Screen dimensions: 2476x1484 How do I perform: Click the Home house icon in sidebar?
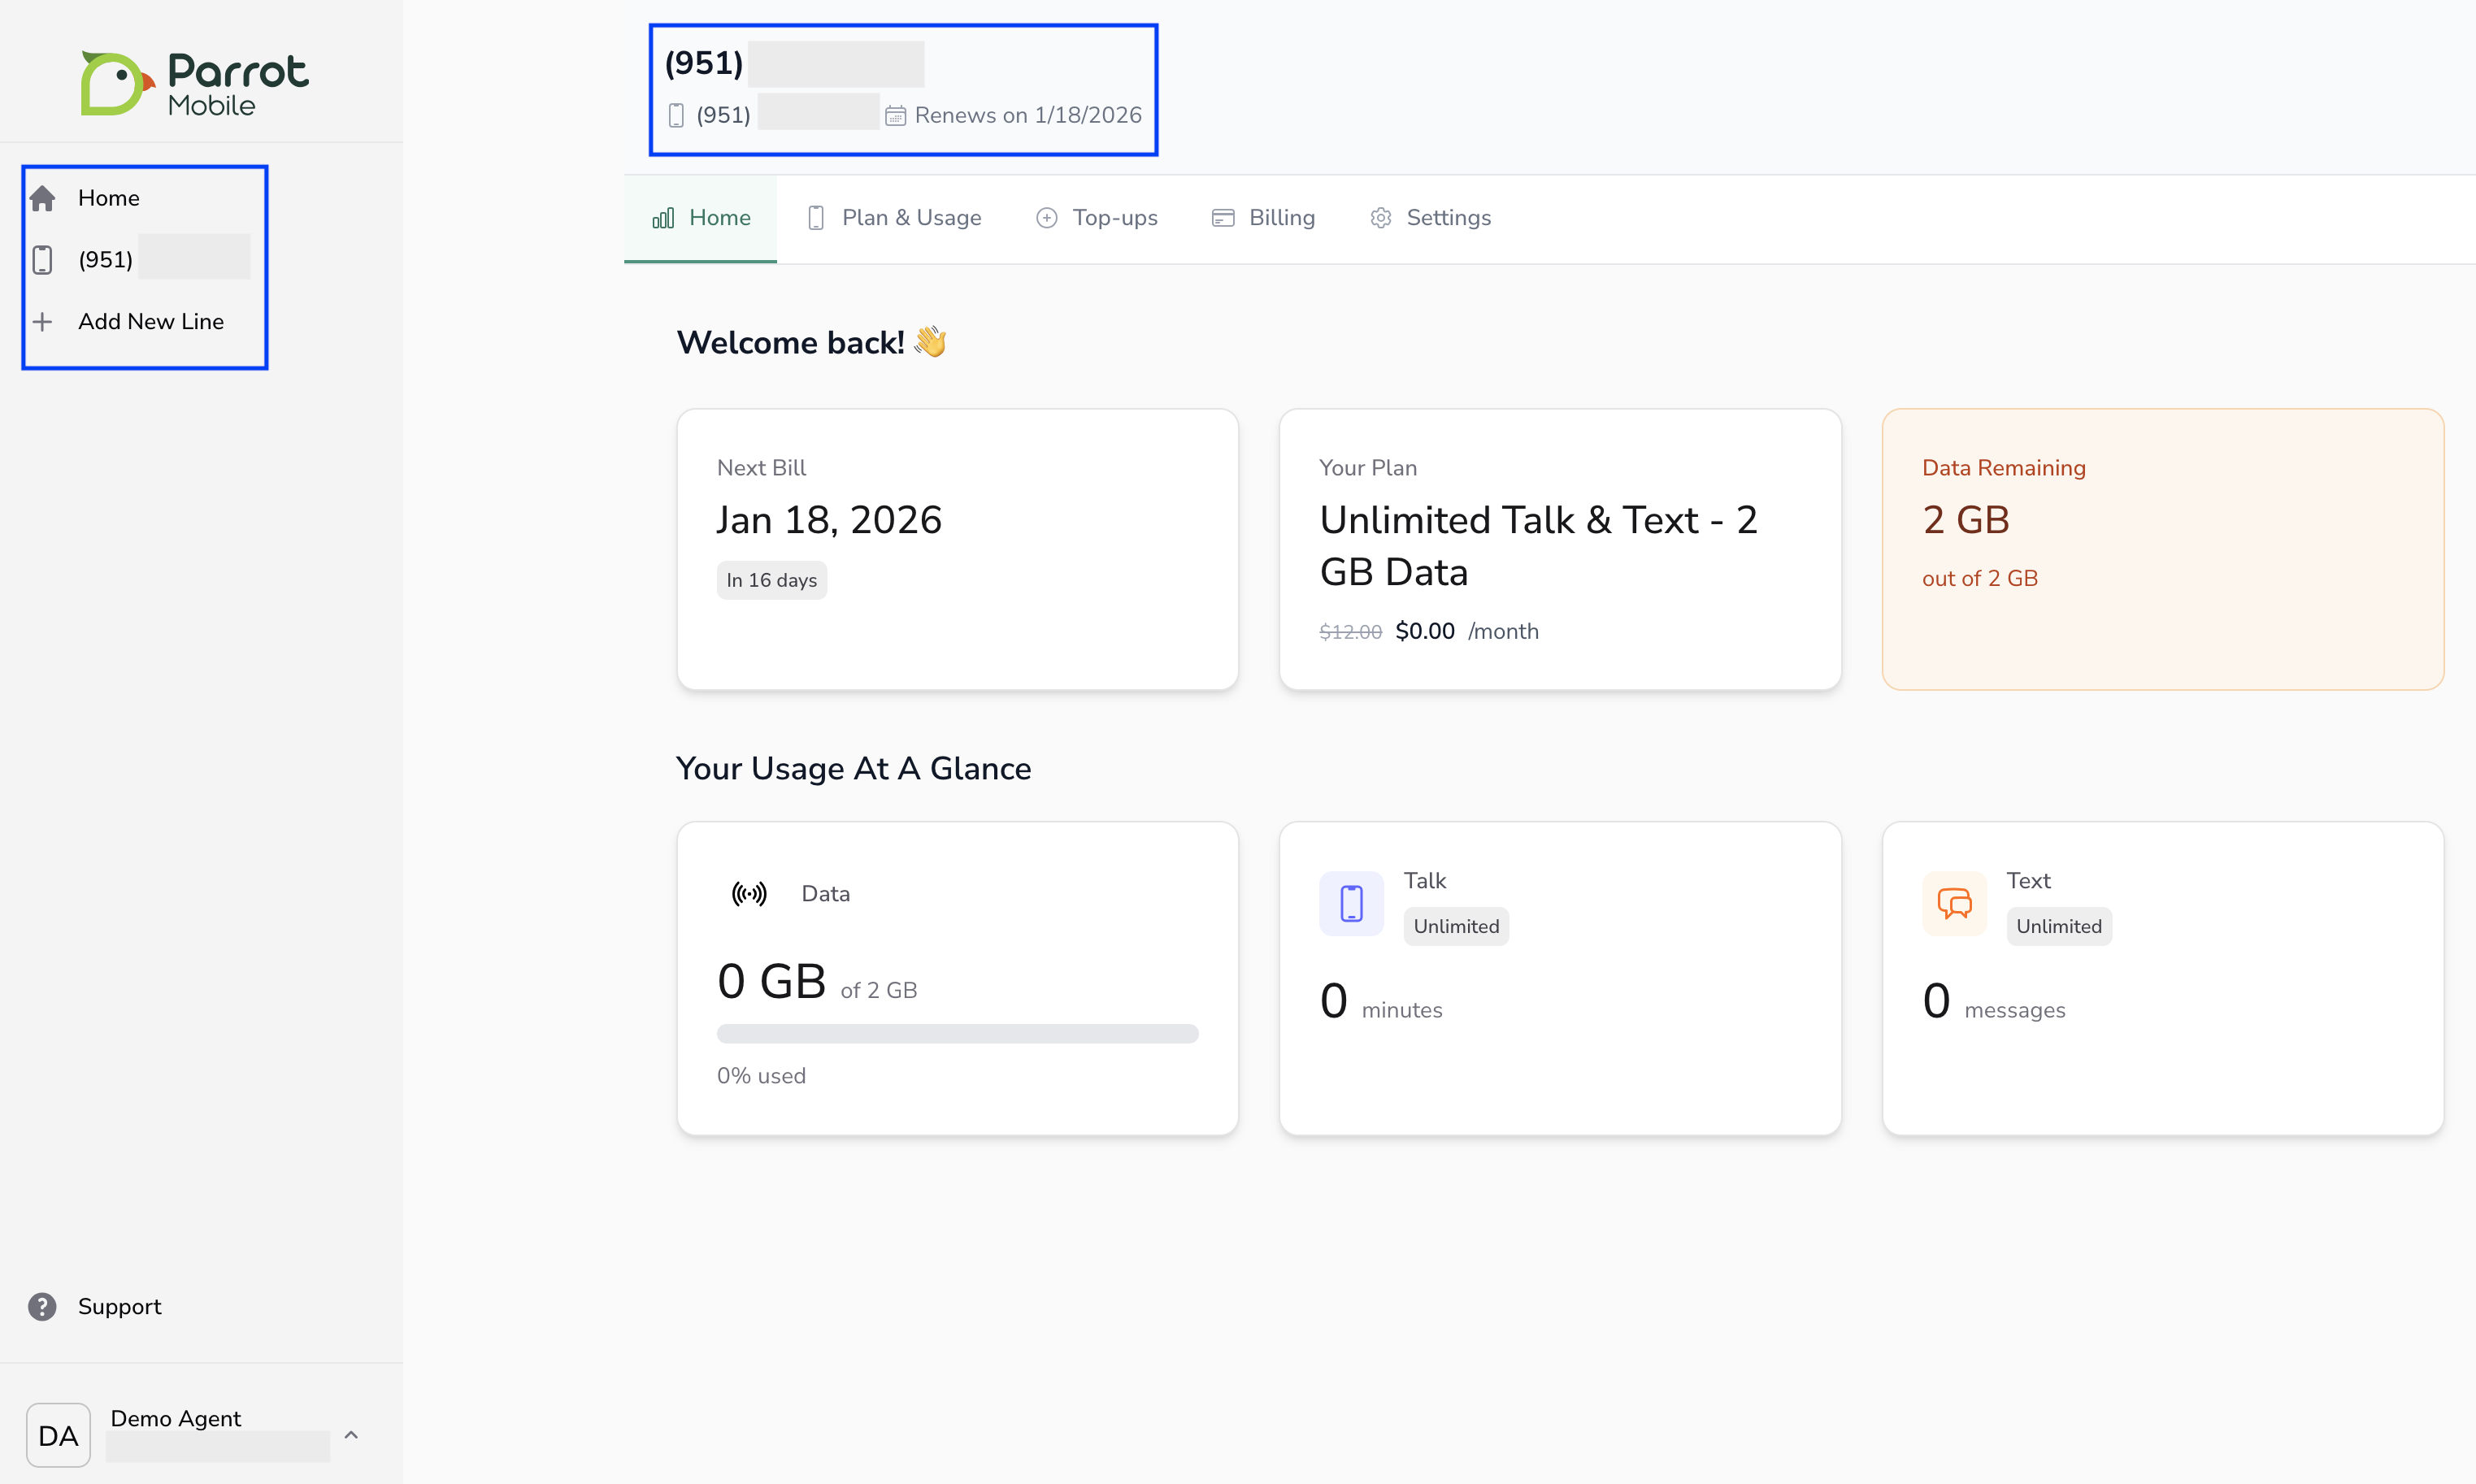[x=42, y=198]
